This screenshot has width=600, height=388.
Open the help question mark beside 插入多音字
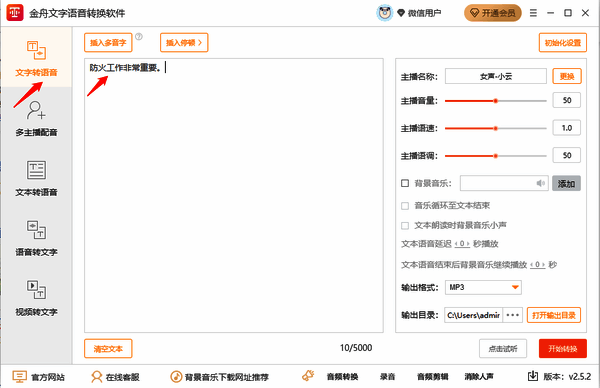point(139,37)
